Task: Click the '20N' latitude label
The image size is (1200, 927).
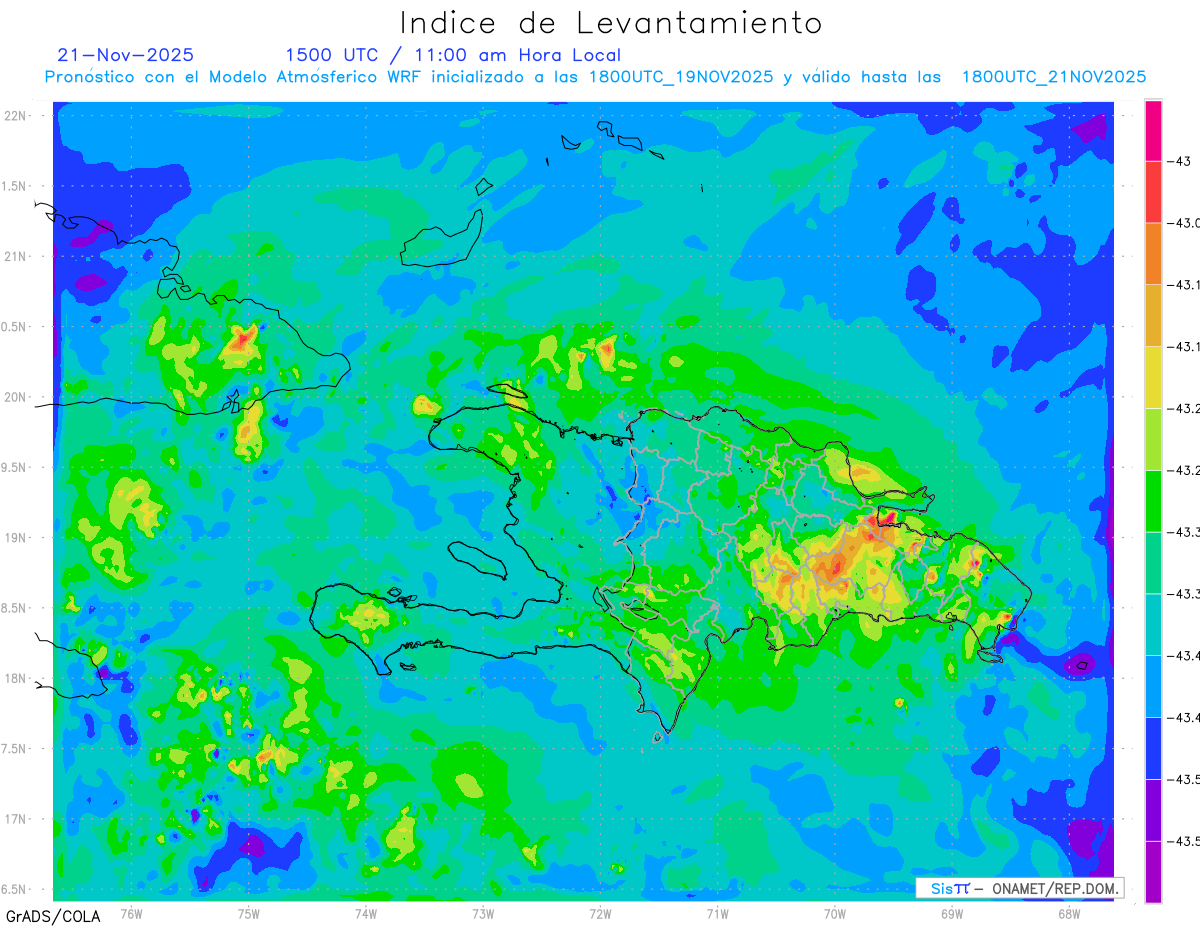Action: pos(17,397)
